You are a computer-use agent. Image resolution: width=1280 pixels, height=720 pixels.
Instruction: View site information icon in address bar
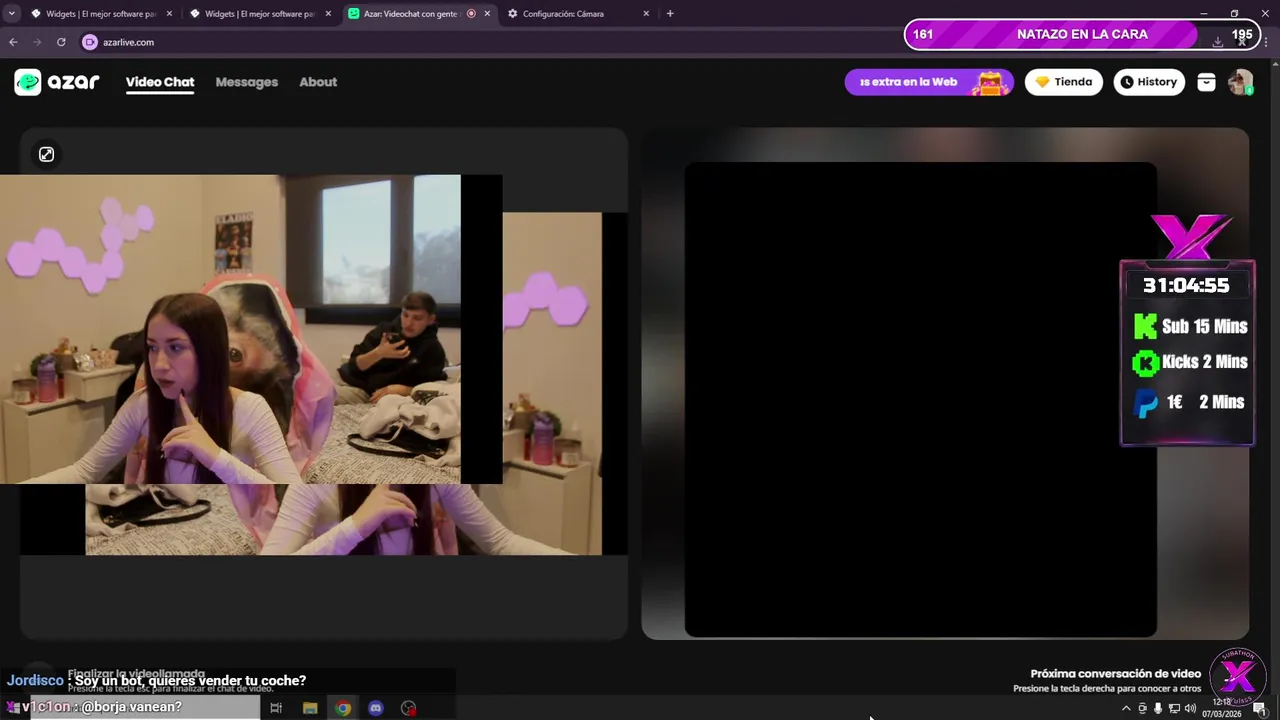[x=89, y=42]
